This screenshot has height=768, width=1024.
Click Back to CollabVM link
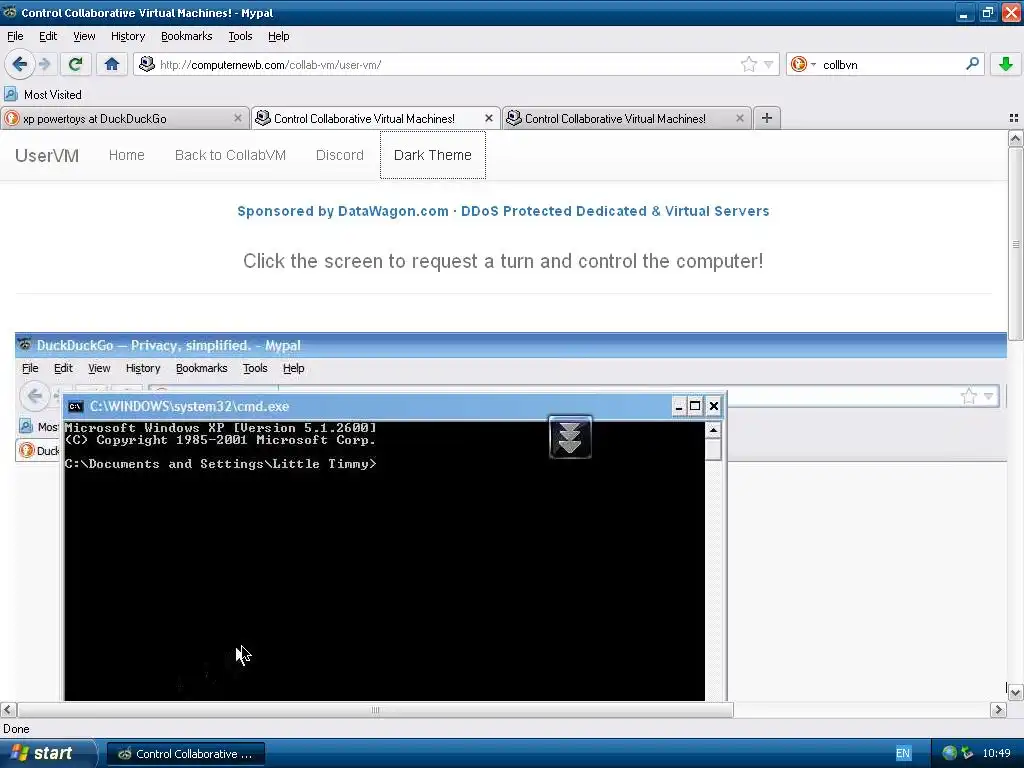(230, 155)
